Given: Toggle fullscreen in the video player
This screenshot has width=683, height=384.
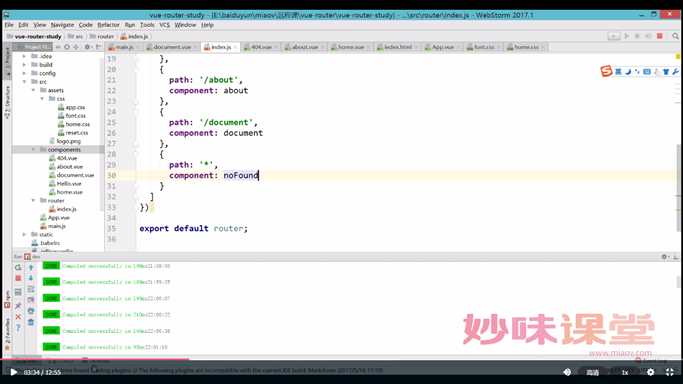Looking at the screenshot, I should pyautogui.click(x=669, y=372).
